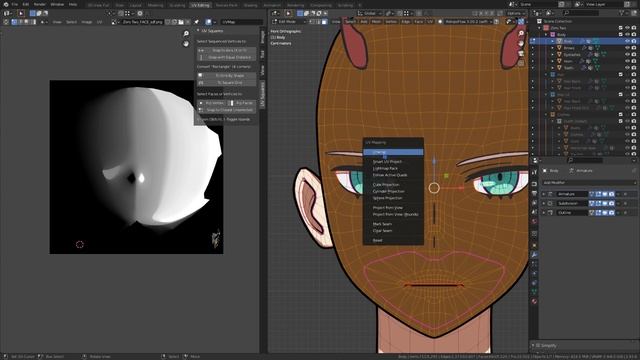Toggle visibility of selected Body object
This screenshot has height=360, width=640.
coord(628,41)
